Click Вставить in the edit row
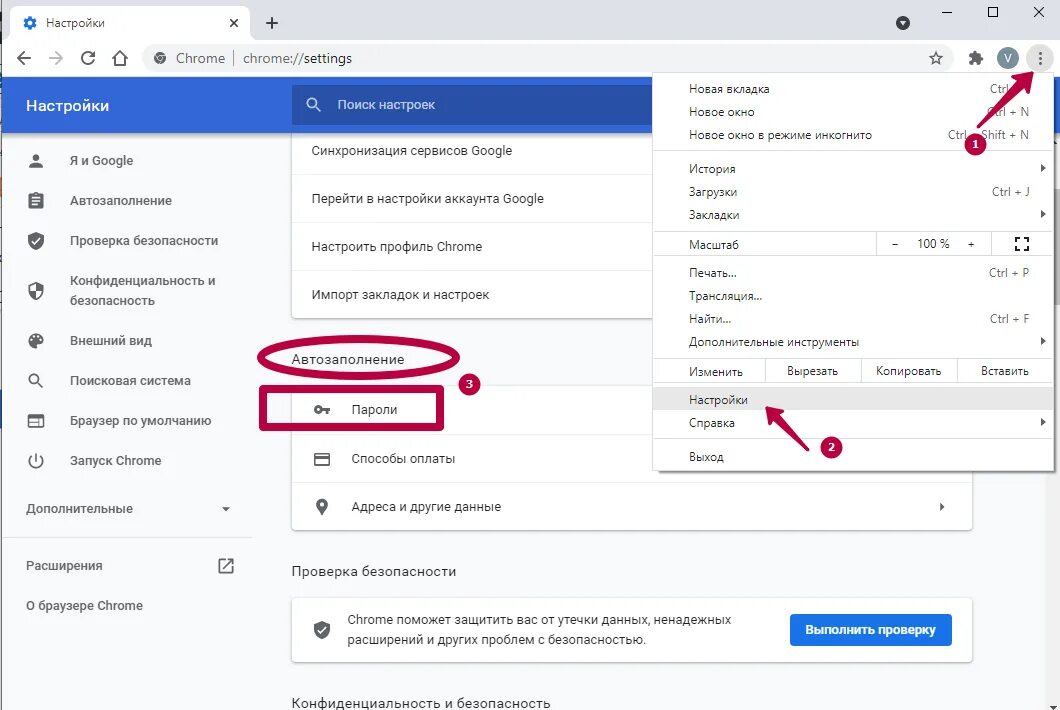Screen dimensions: 1060x710 1005,371
